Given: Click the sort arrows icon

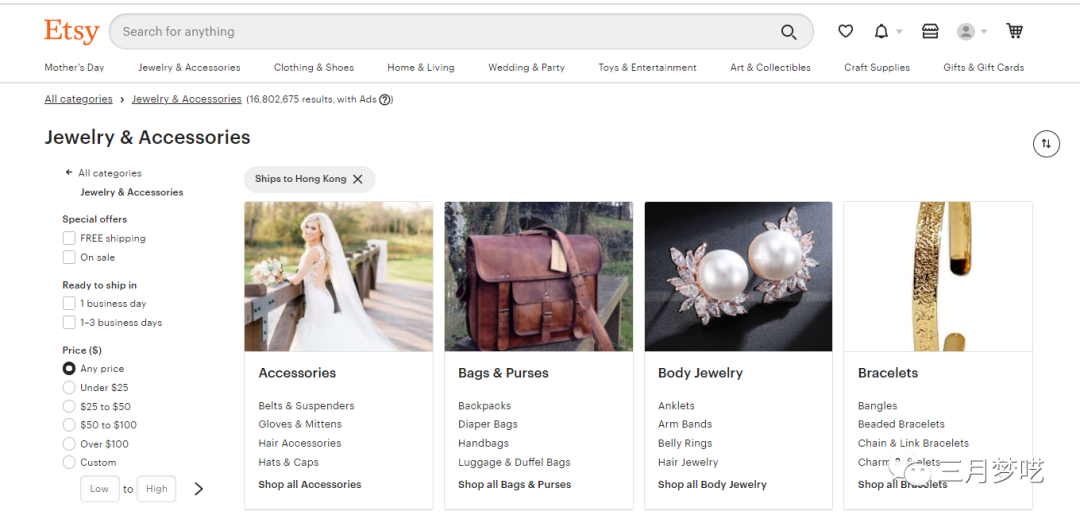Looking at the screenshot, I should click(1045, 144).
